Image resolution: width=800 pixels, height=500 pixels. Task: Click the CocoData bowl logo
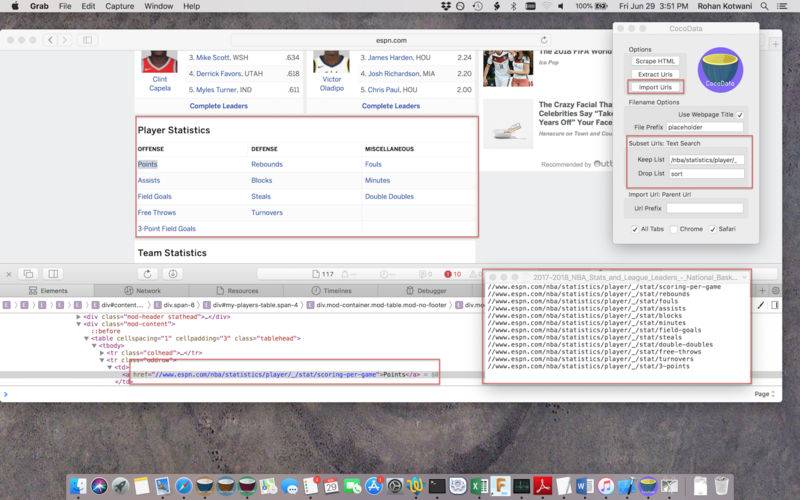click(x=720, y=70)
